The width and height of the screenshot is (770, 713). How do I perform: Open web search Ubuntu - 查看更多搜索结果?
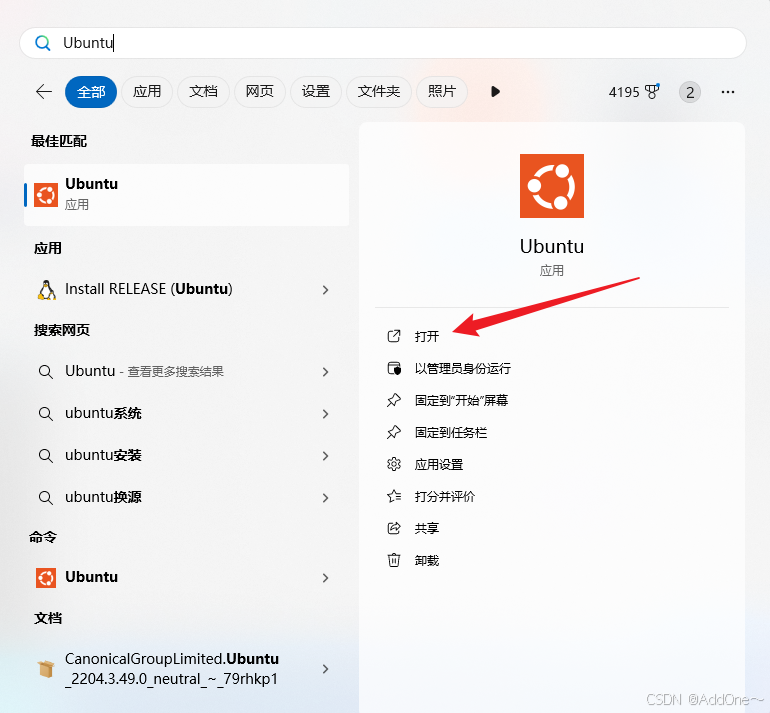point(144,371)
